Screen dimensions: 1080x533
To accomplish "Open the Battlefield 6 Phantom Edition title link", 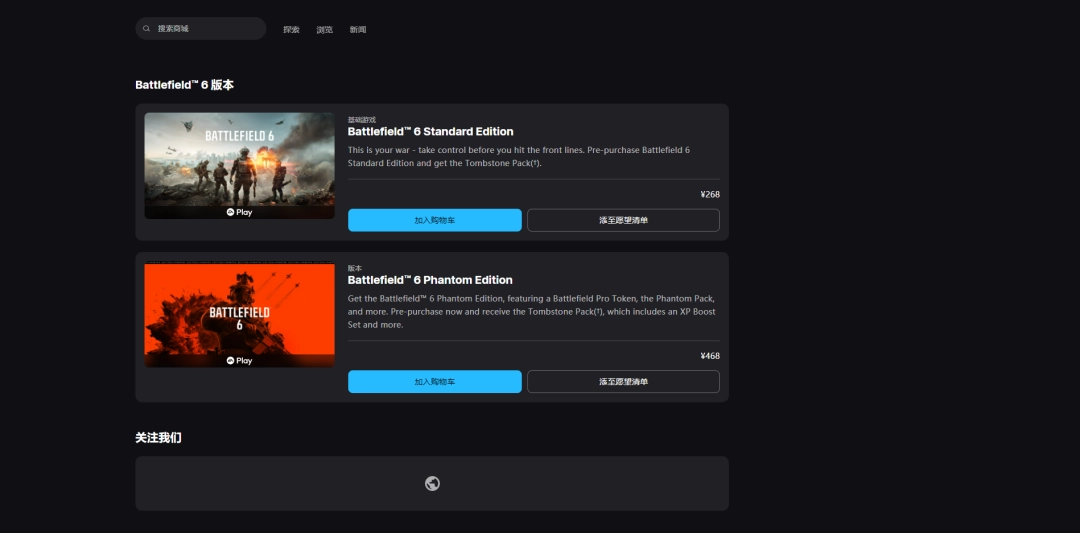I will pos(430,280).
